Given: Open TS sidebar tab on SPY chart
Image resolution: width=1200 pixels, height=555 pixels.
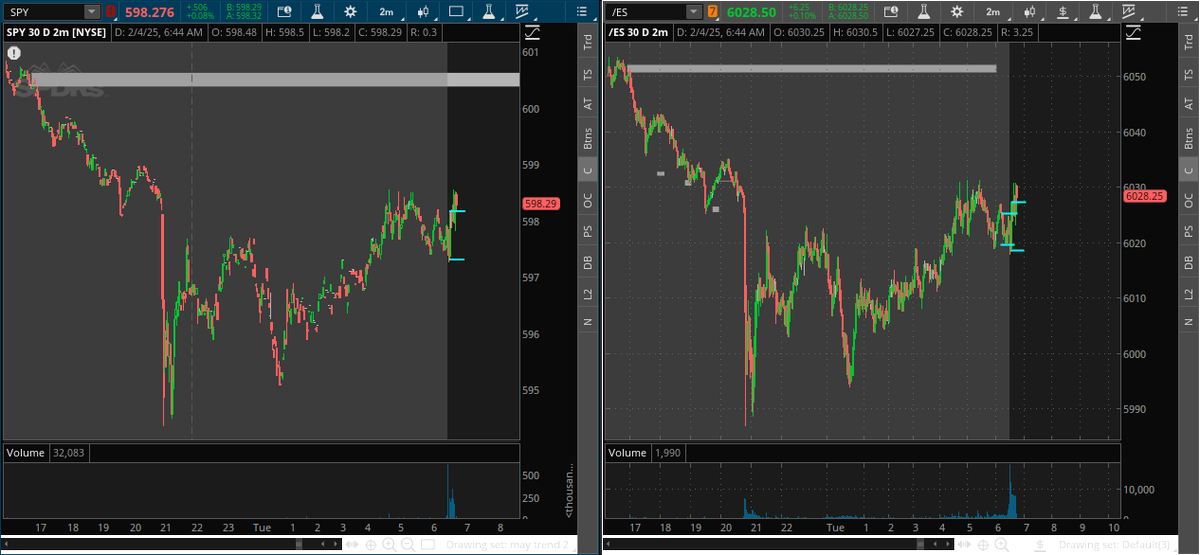Looking at the screenshot, I should pyautogui.click(x=588, y=74).
